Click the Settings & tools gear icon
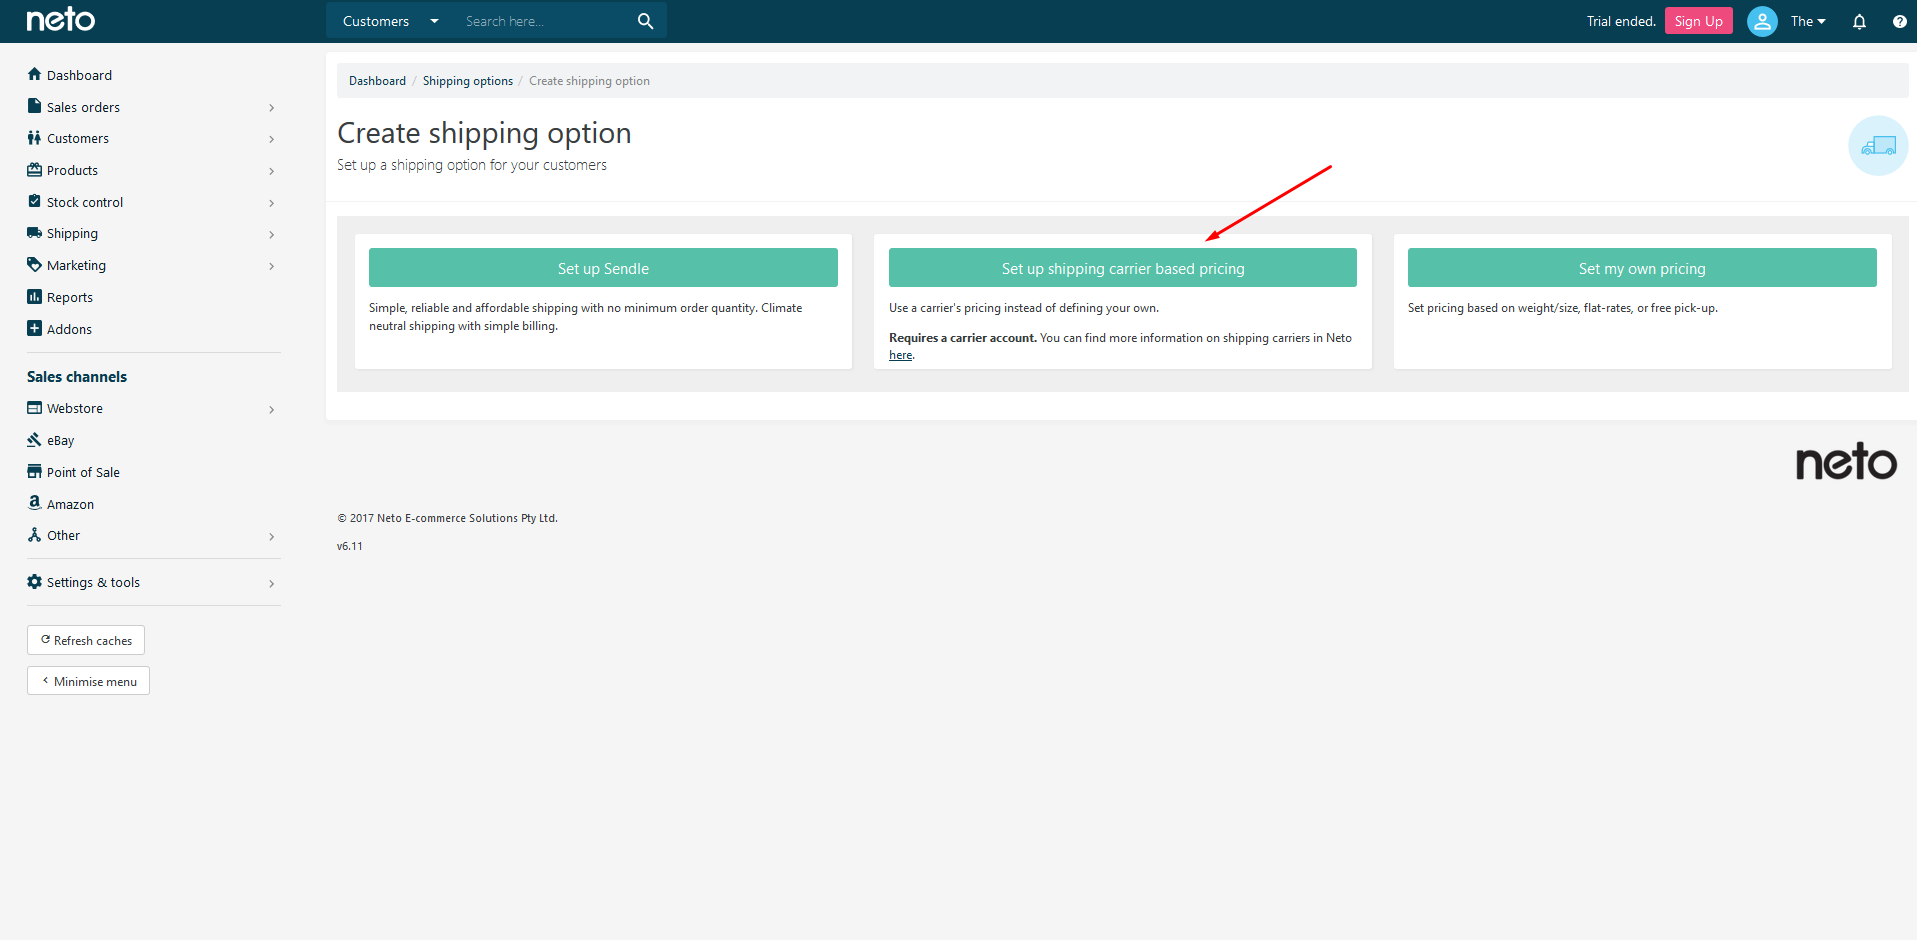 click(x=34, y=582)
